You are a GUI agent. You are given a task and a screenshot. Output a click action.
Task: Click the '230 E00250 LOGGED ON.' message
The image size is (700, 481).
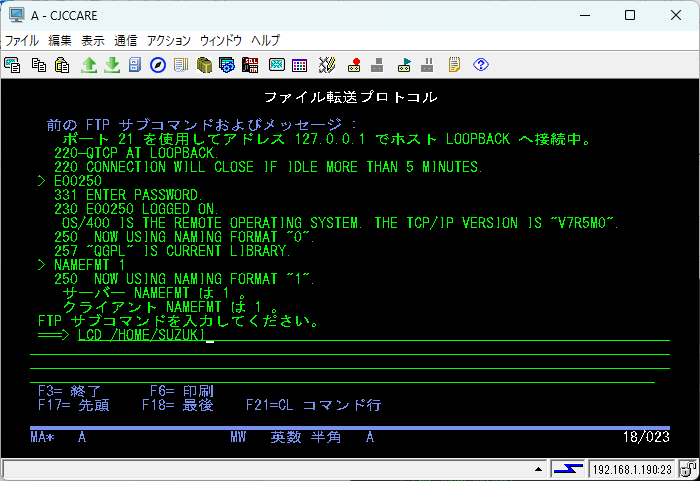tap(137, 209)
